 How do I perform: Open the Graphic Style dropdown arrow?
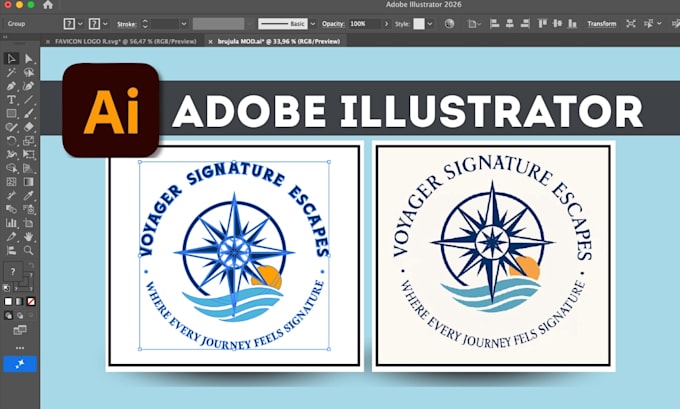click(430, 24)
